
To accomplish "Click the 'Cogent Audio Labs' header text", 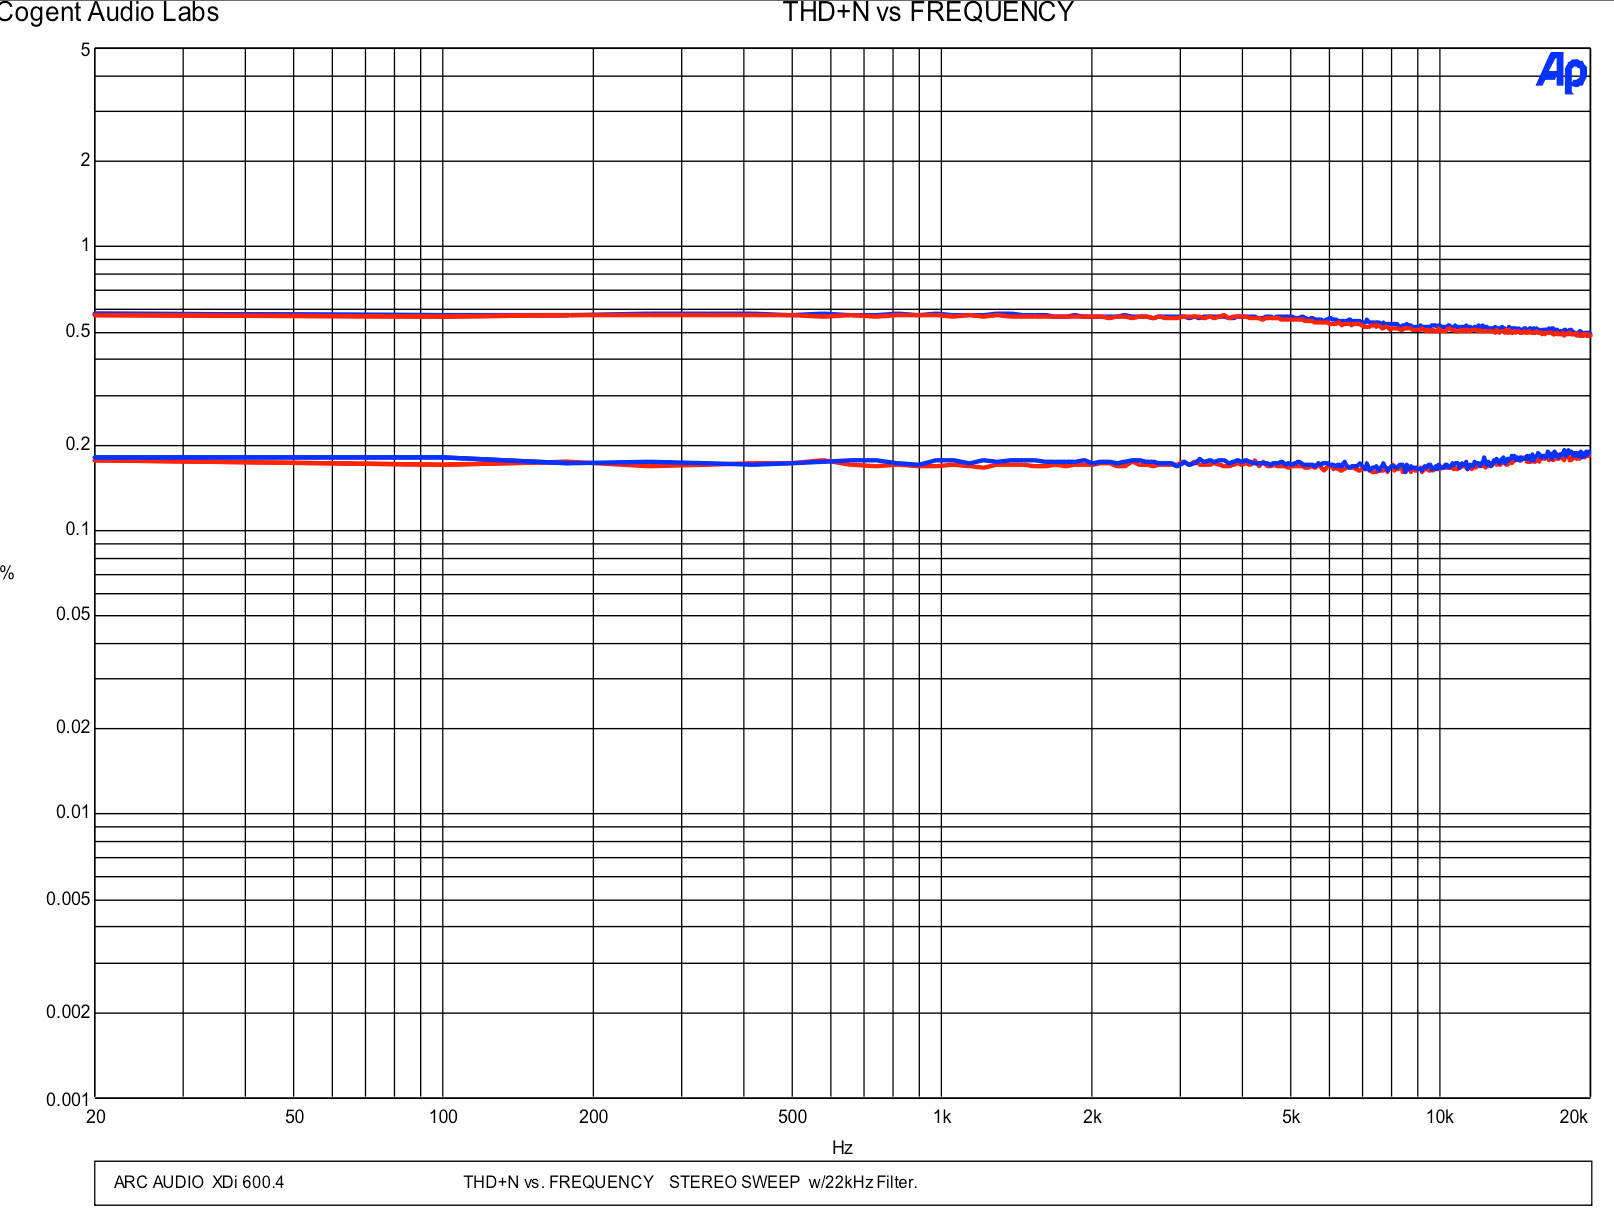I will 108,12.
